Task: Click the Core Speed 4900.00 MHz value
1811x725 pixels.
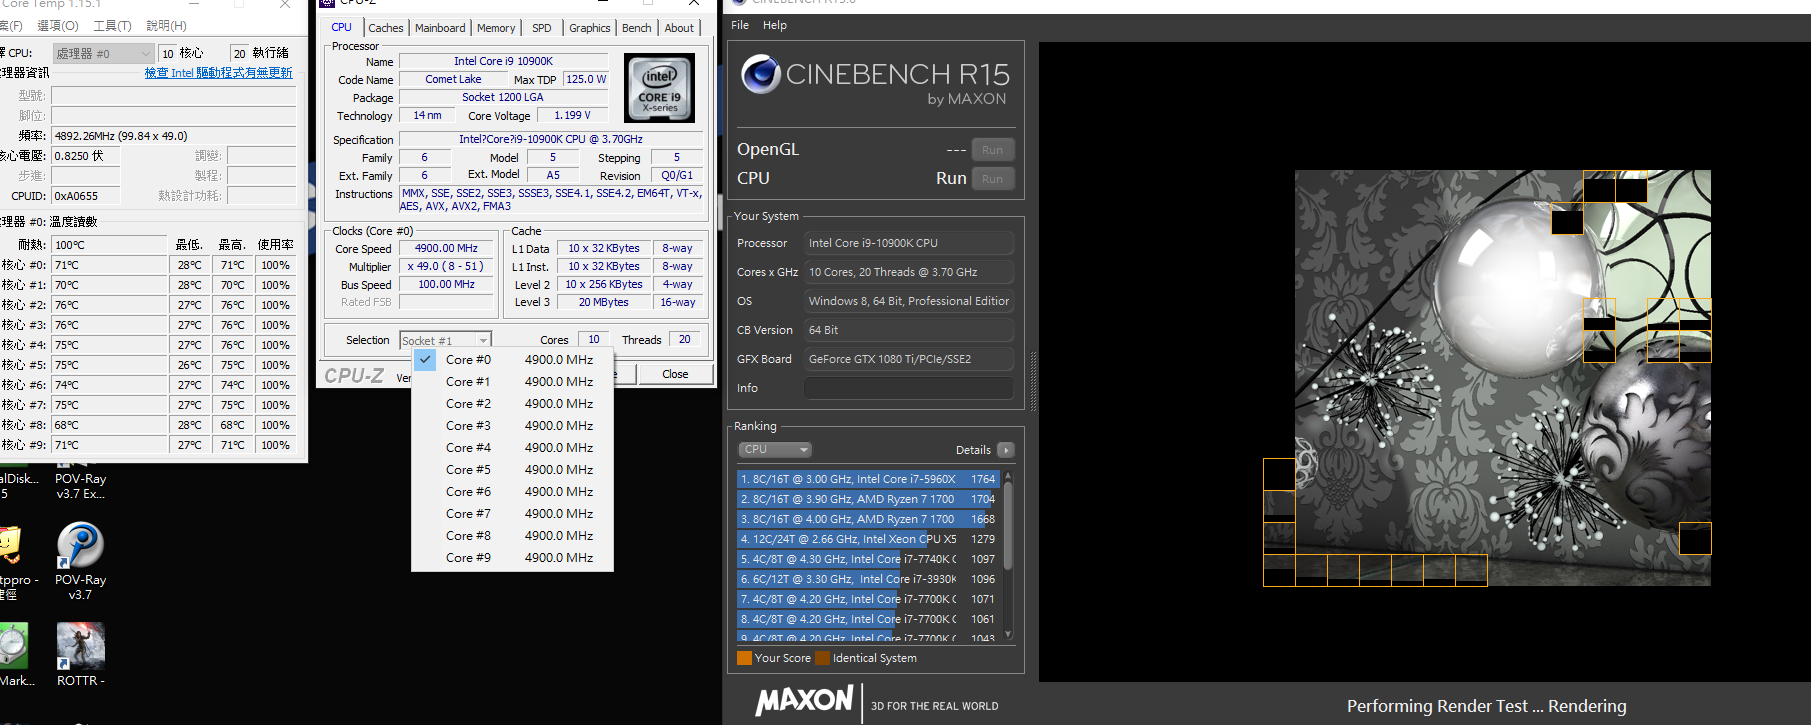Action: click(446, 248)
